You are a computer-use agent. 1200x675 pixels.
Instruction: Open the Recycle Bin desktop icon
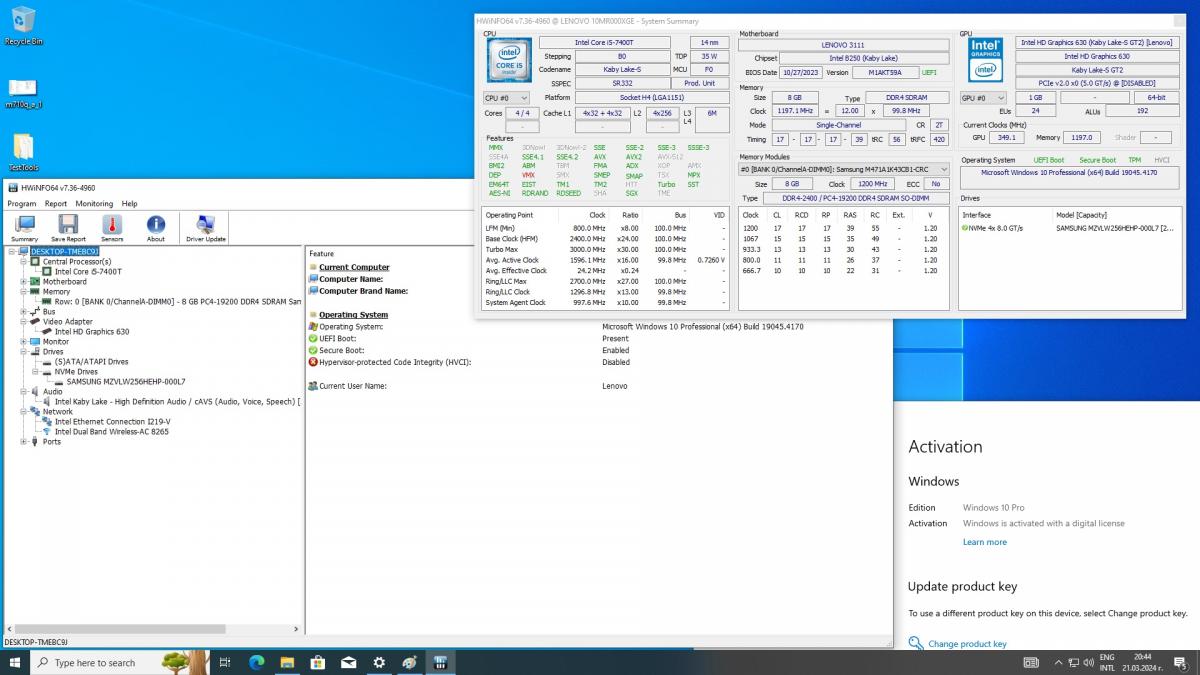pos(23,26)
